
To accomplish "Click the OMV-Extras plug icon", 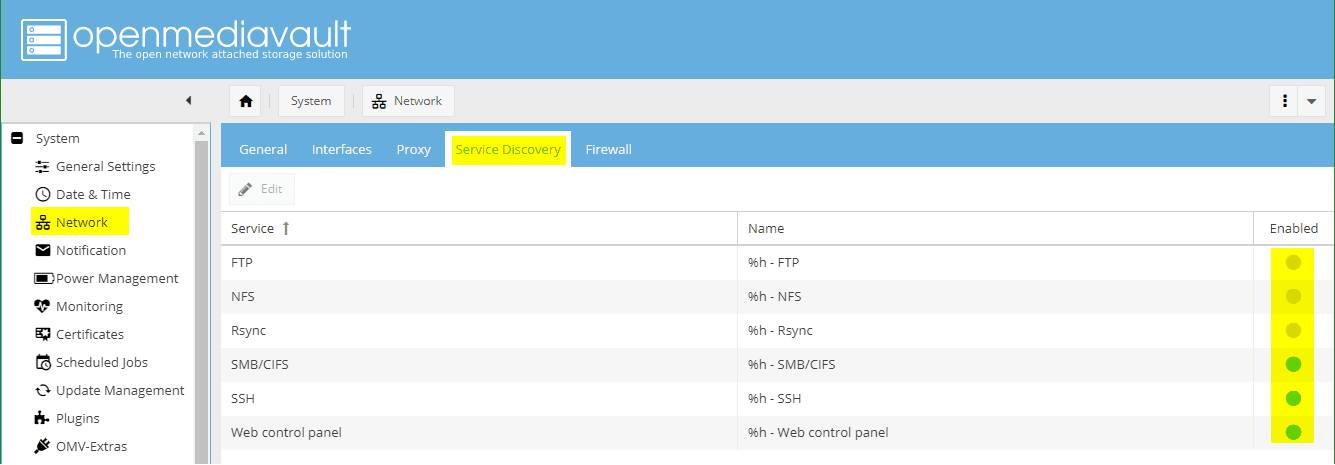I will pyautogui.click(x=43, y=446).
